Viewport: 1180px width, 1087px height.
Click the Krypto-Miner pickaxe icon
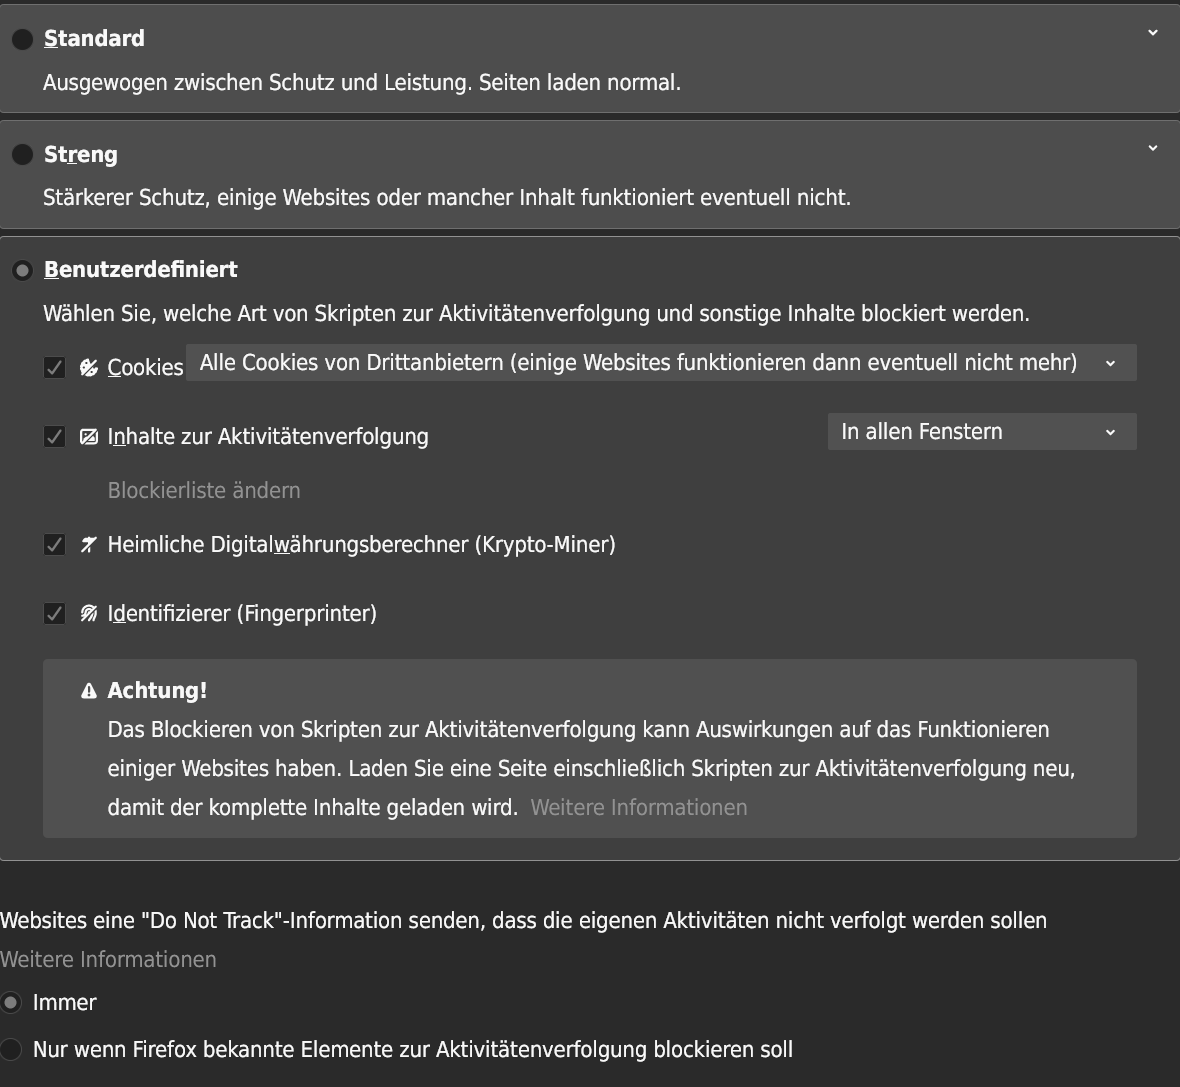point(89,545)
